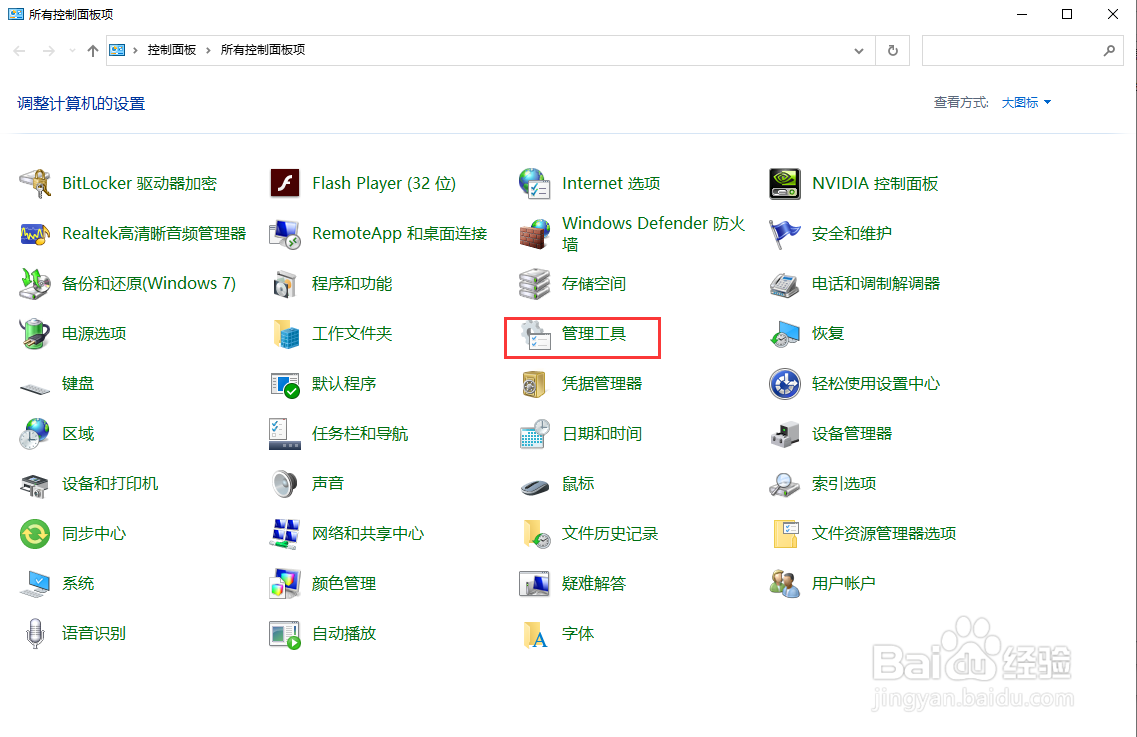1137x737 pixels.
Task: Open 语音识别 microphone icon
Action: pos(35,634)
